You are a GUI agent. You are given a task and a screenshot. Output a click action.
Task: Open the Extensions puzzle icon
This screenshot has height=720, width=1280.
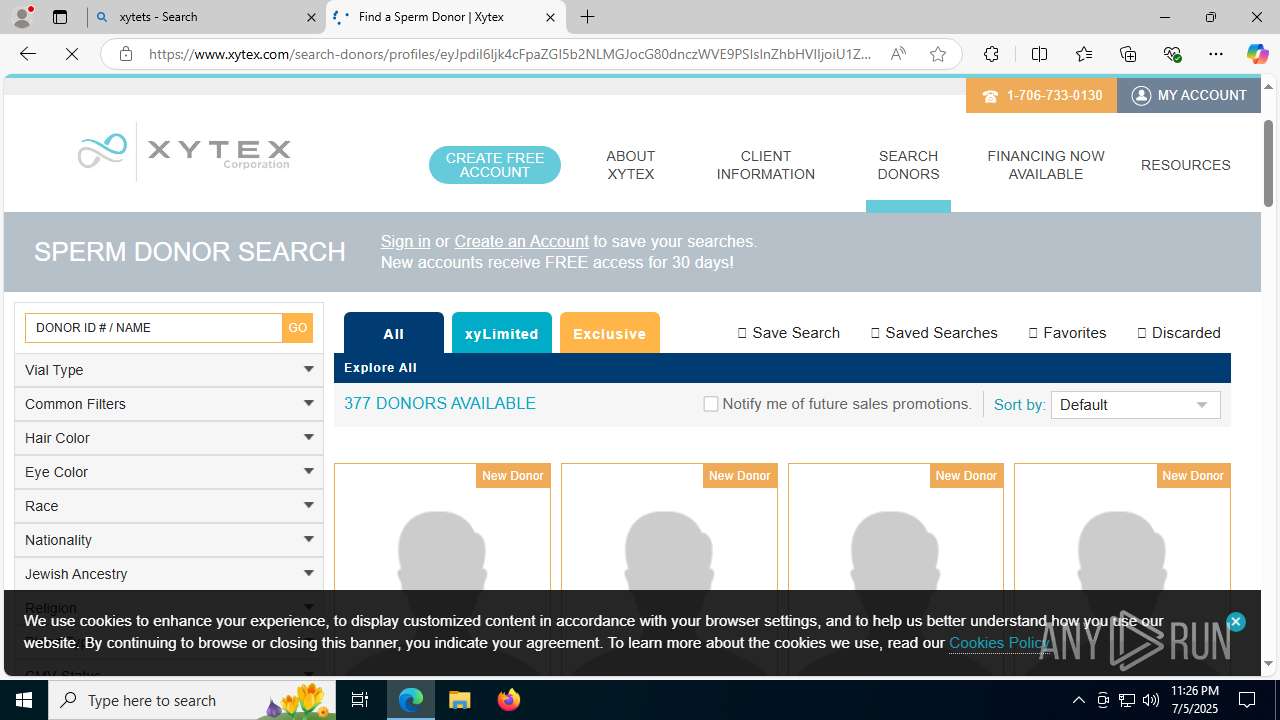click(x=991, y=54)
